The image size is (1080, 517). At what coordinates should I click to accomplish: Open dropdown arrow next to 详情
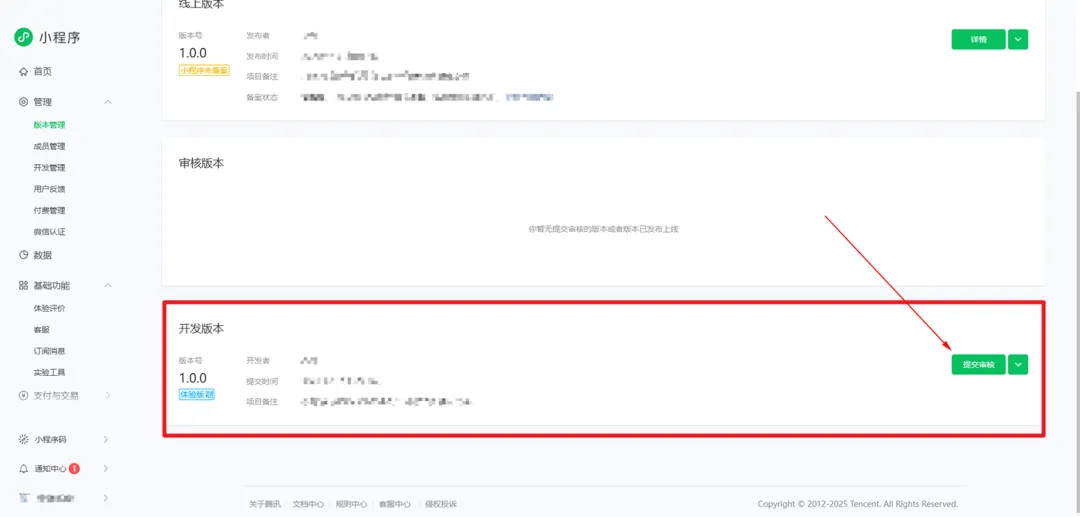coord(1018,39)
